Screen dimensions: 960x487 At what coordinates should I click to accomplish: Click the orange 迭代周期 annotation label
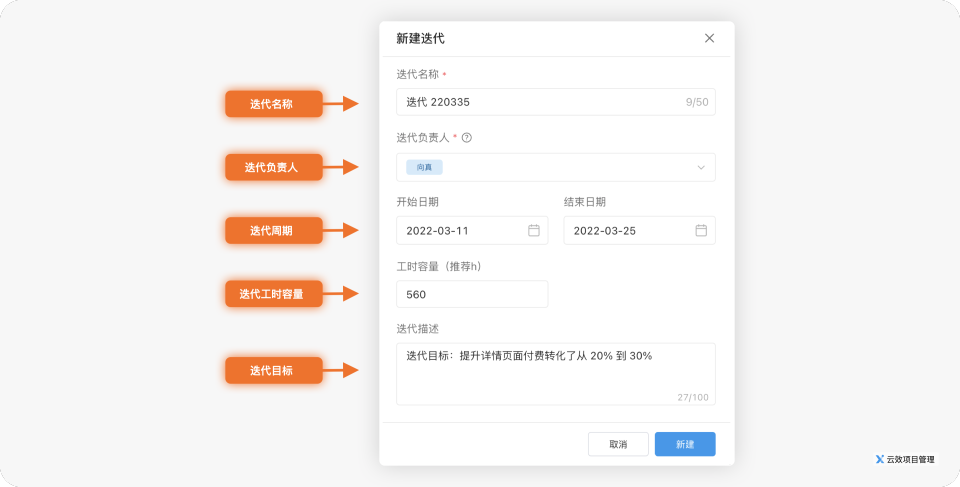tap(273, 231)
